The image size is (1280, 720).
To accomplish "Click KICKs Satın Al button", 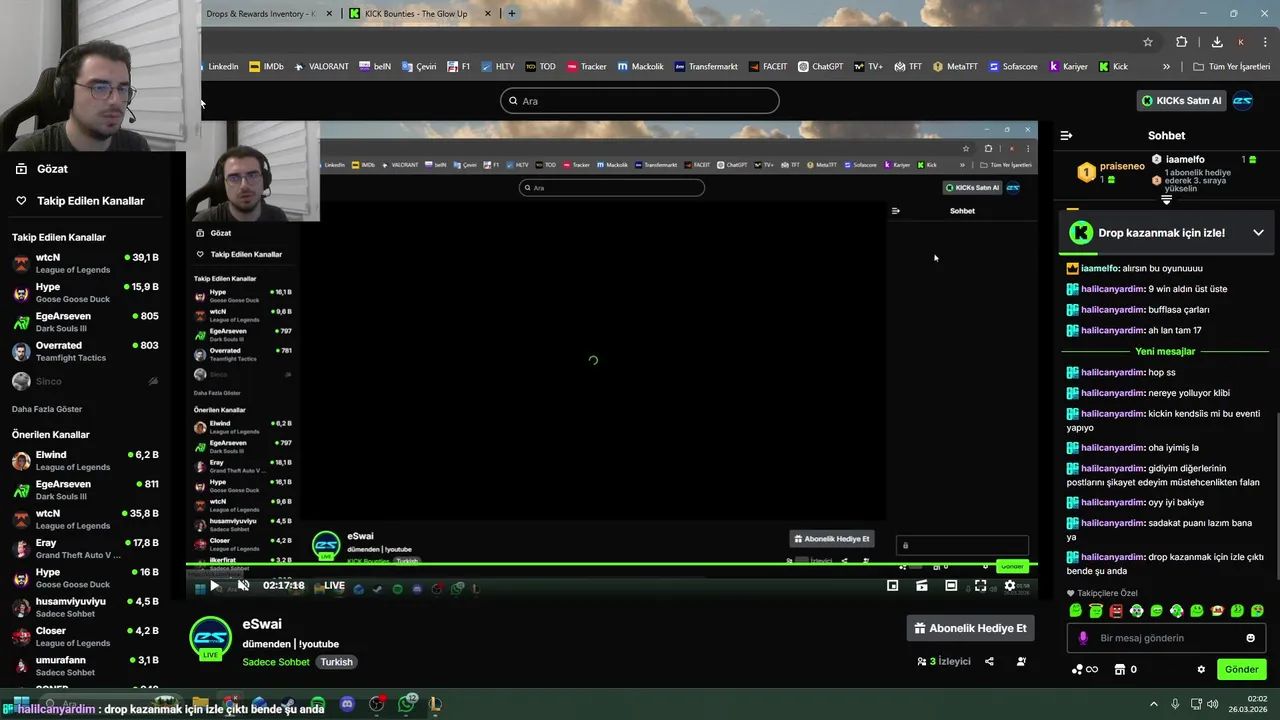I will coord(1182,101).
